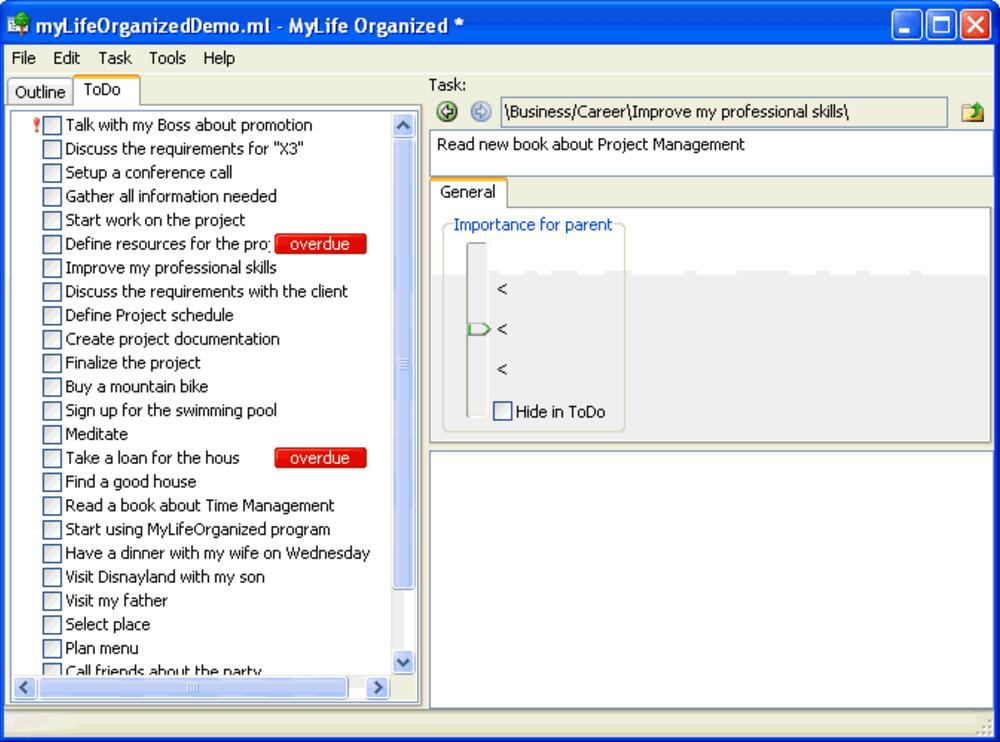Switch to the Outline tab
This screenshot has height=742, width=1000.
point(40,92)
